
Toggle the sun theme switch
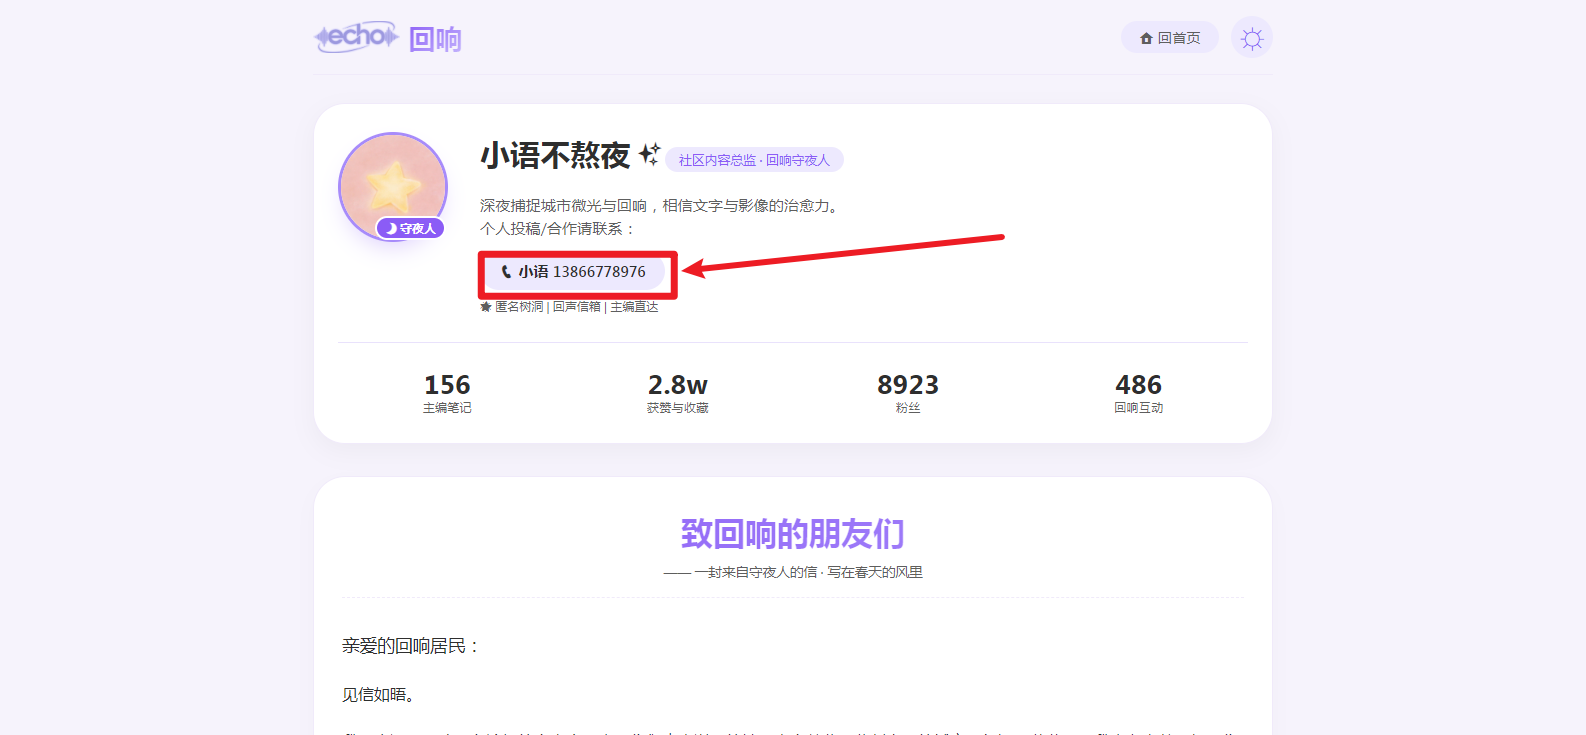(x=1251, y=38)
